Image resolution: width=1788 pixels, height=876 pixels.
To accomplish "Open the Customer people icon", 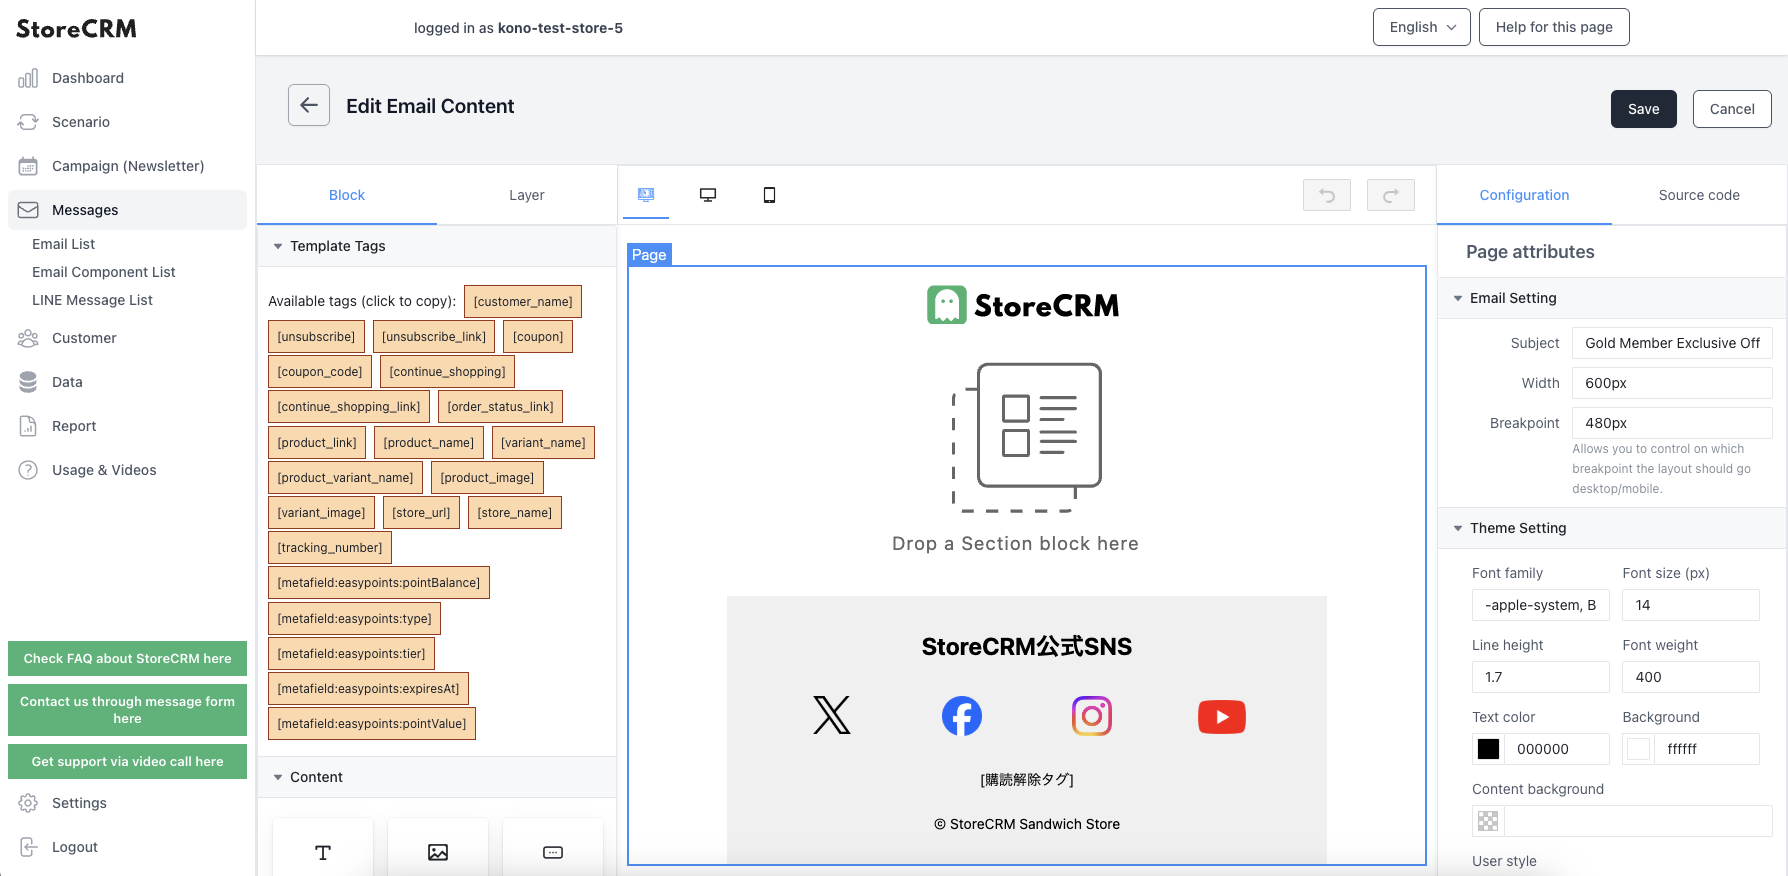I will (x=28, y=338).
